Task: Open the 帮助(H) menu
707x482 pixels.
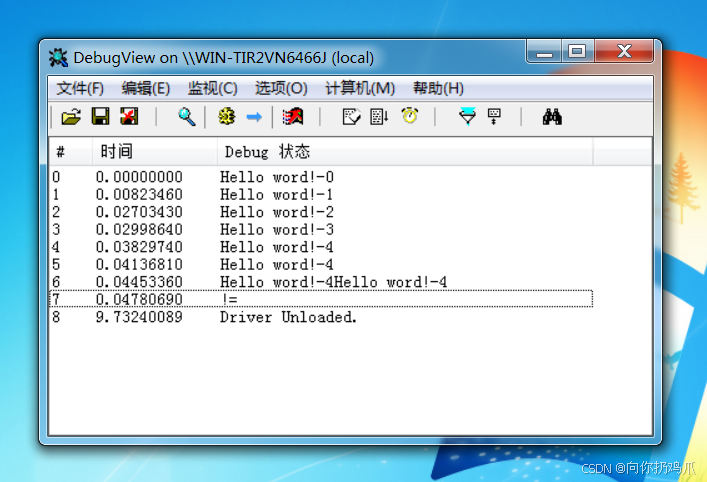Action: pyautogui.click(x=438, y=88)
